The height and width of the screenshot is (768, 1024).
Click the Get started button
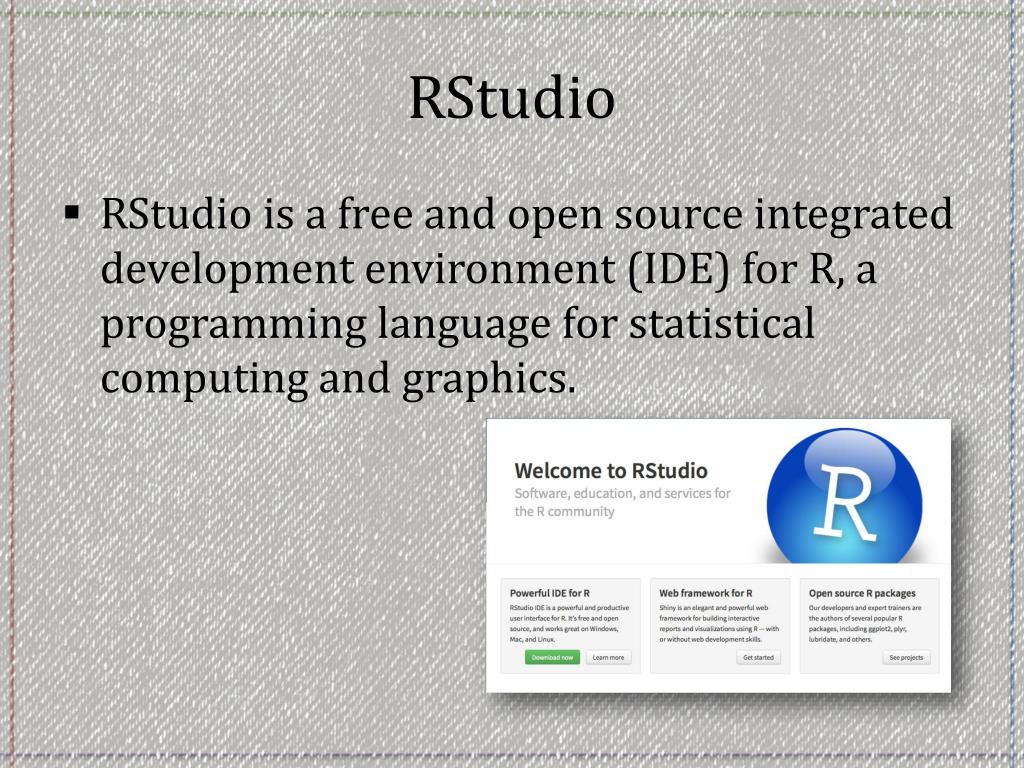[x=758, y=658]
